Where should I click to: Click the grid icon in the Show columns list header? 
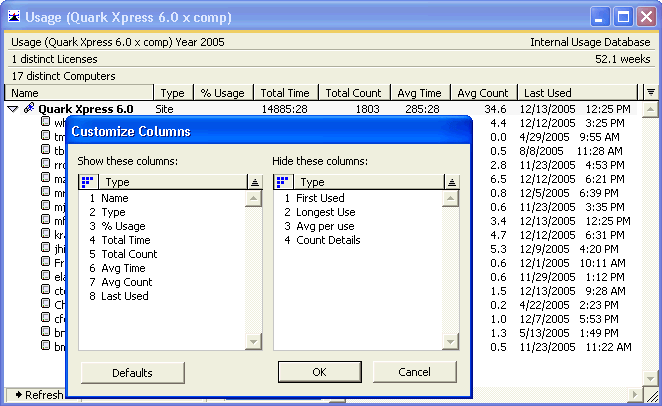click(x=88, y=182)
